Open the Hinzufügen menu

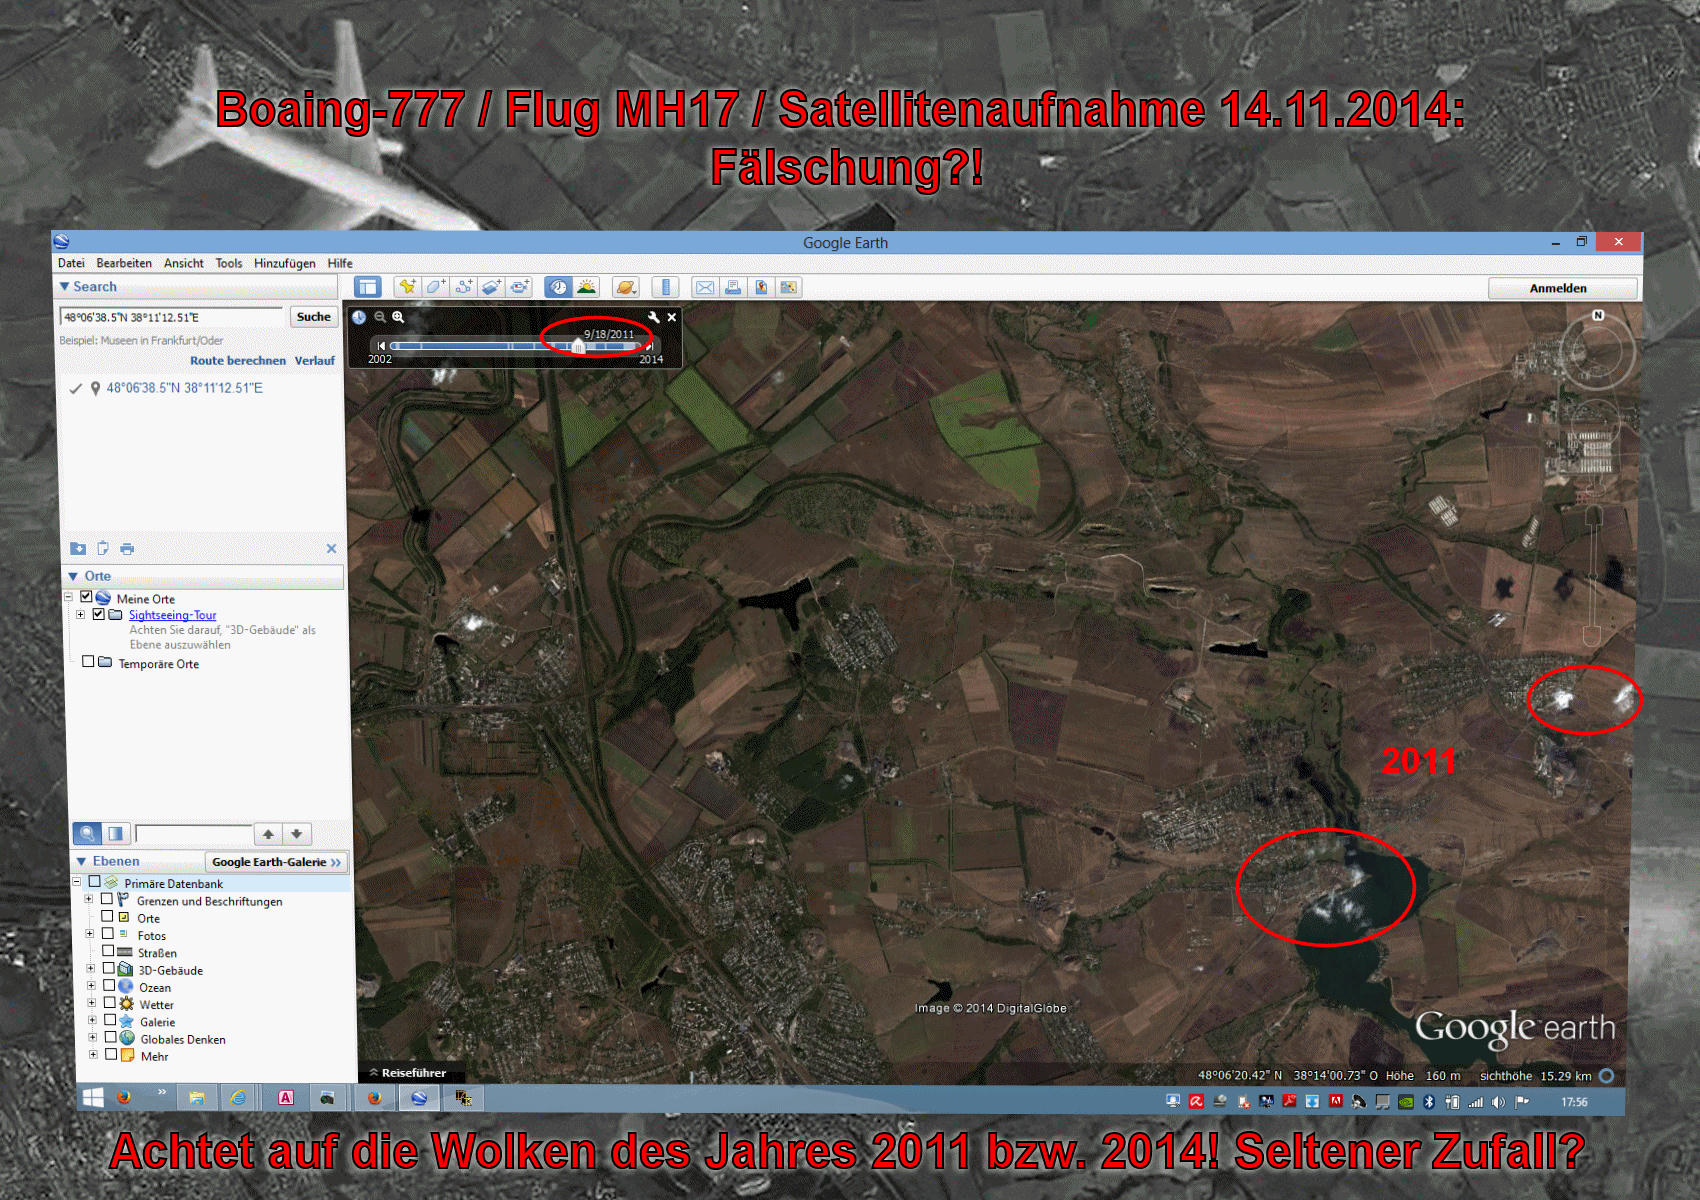[284, 263]
